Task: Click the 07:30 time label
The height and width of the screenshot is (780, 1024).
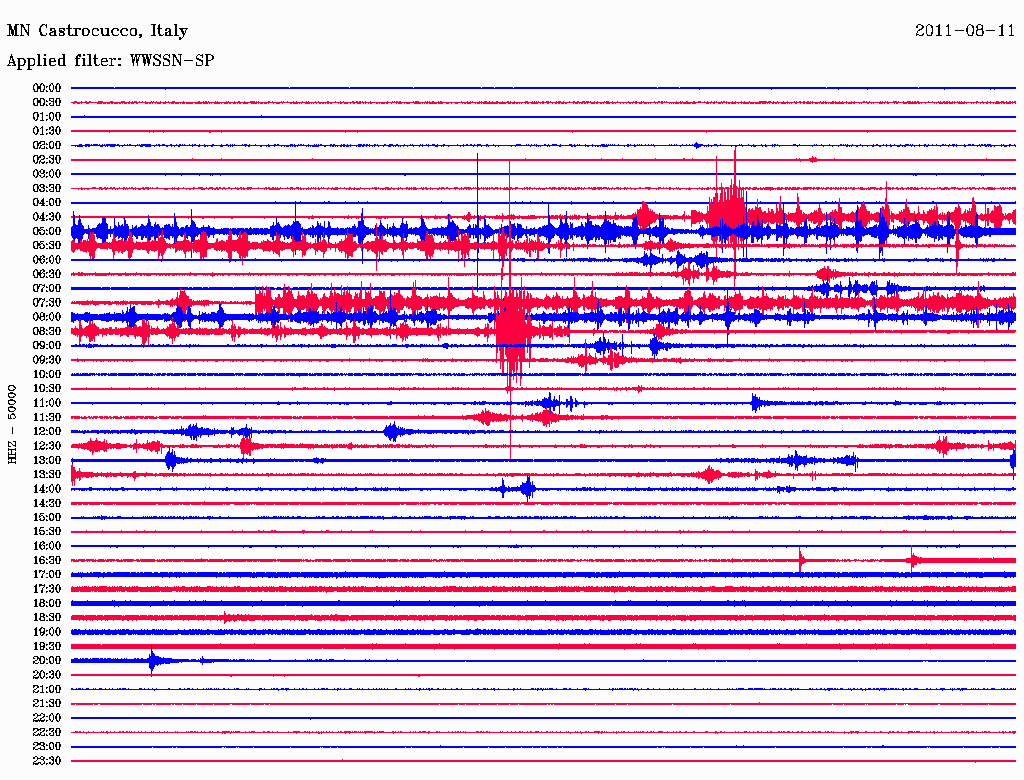Action: coord(47,302)
